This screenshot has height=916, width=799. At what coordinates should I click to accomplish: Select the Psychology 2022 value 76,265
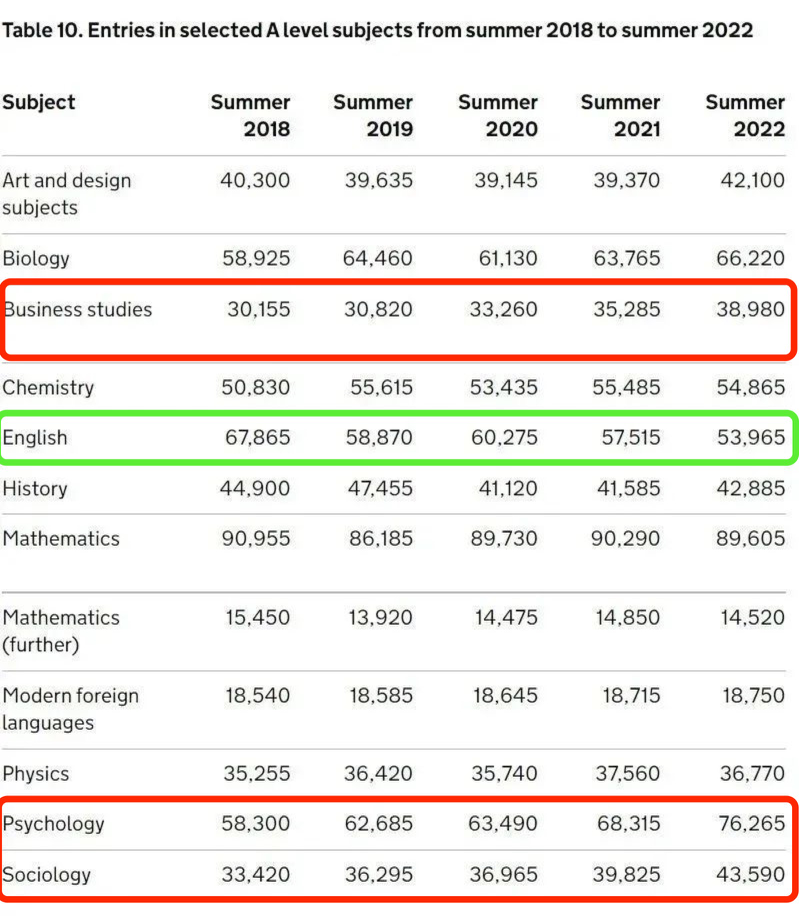752,824
